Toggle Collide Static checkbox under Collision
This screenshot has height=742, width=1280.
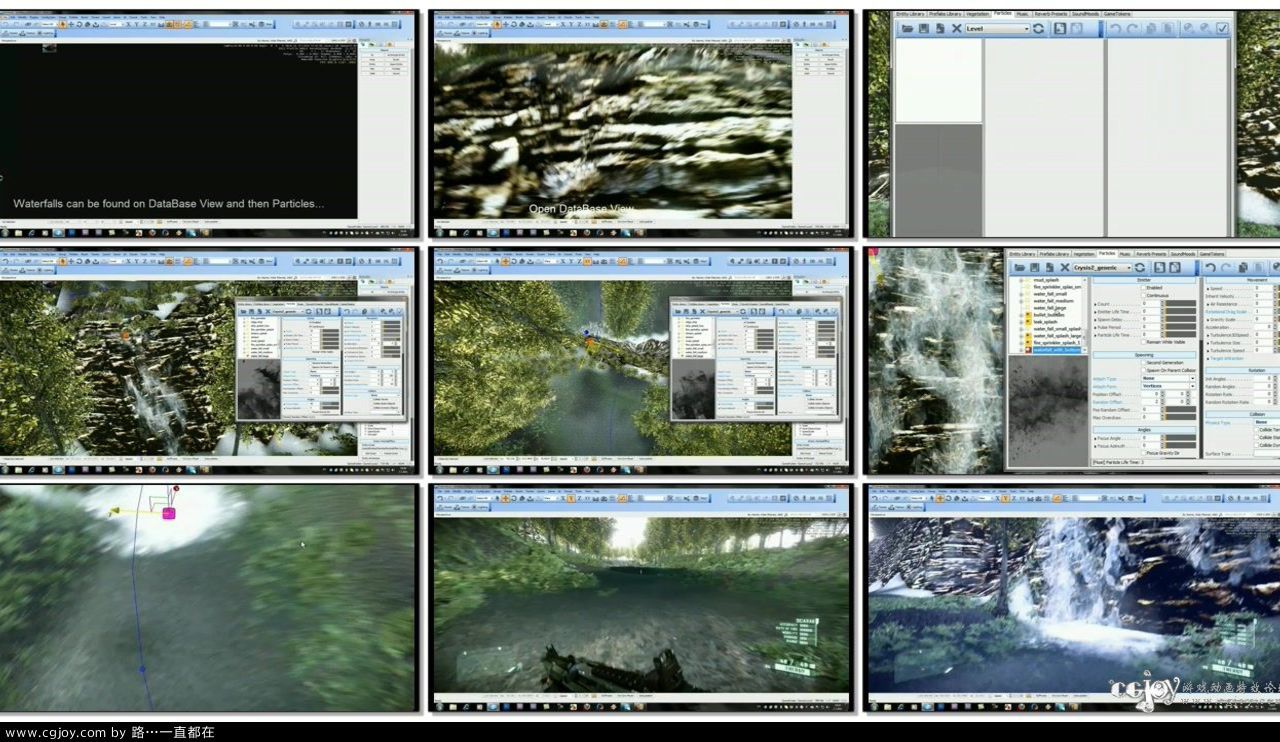(1257, 437)
